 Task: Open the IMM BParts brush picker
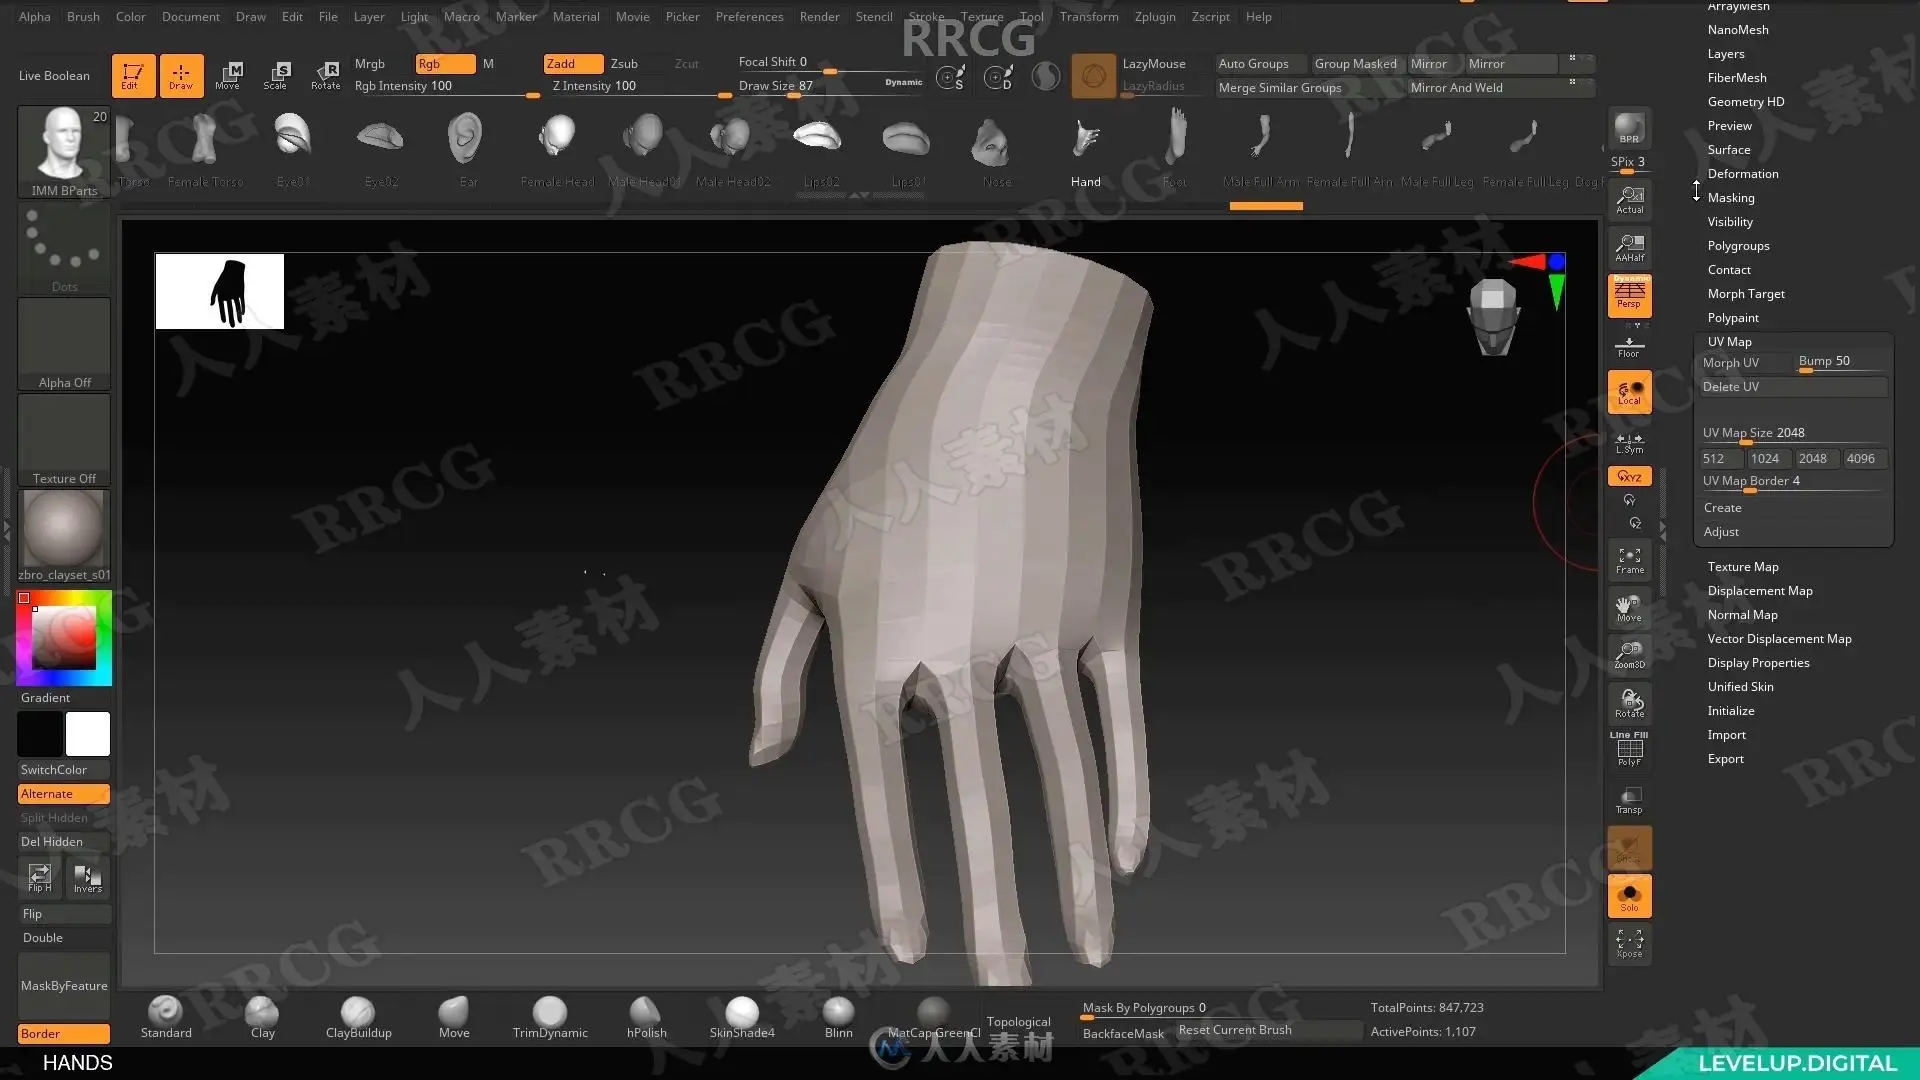pos(64,152)
